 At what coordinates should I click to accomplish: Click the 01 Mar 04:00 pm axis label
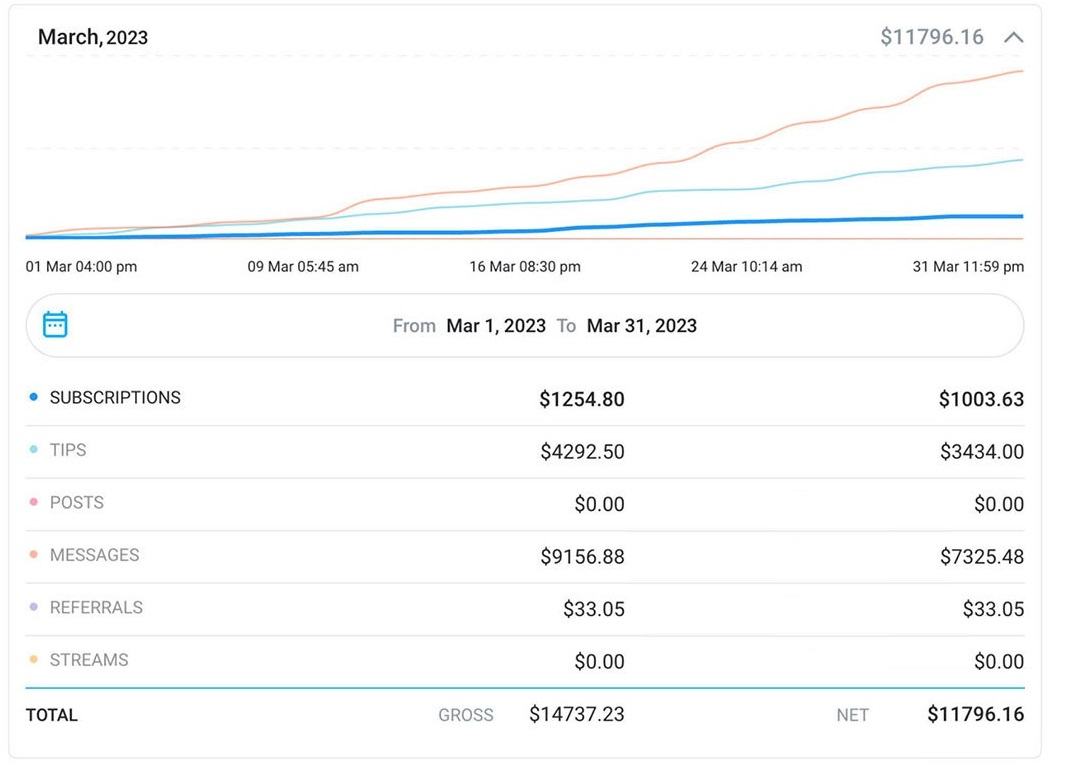pos(82,267)
